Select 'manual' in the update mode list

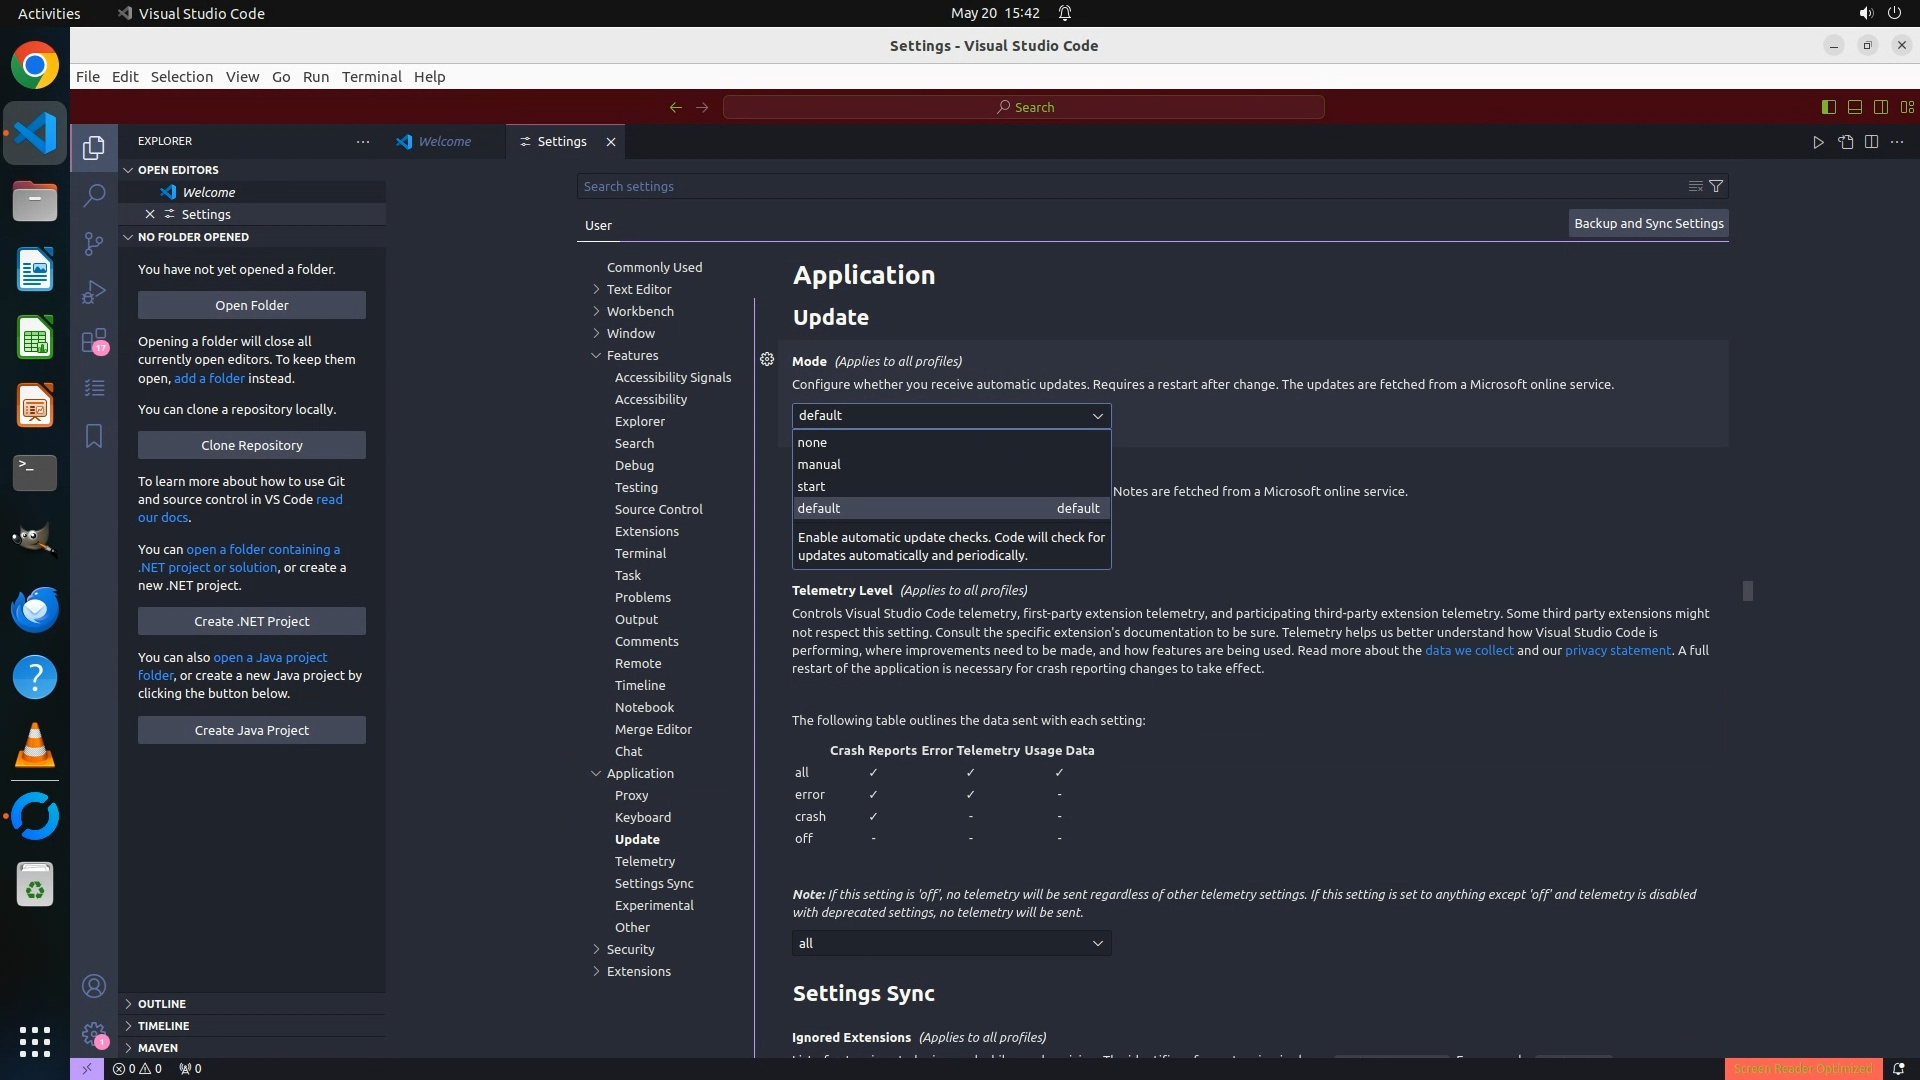pyautogui.click(x=819, y=464)
